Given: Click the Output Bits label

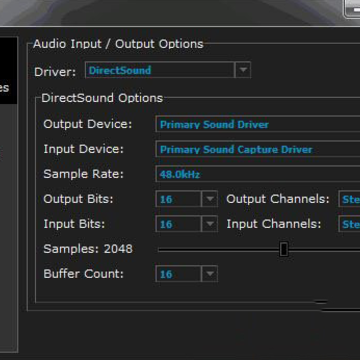Looking at the screenshot, I should click(78, 199).
